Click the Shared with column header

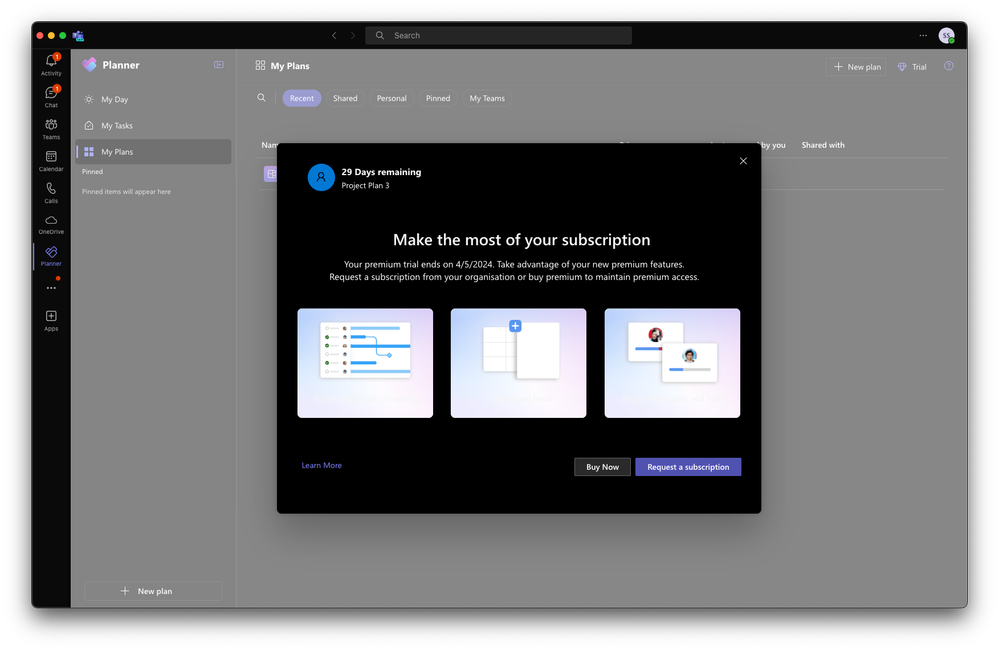[823, 145]
